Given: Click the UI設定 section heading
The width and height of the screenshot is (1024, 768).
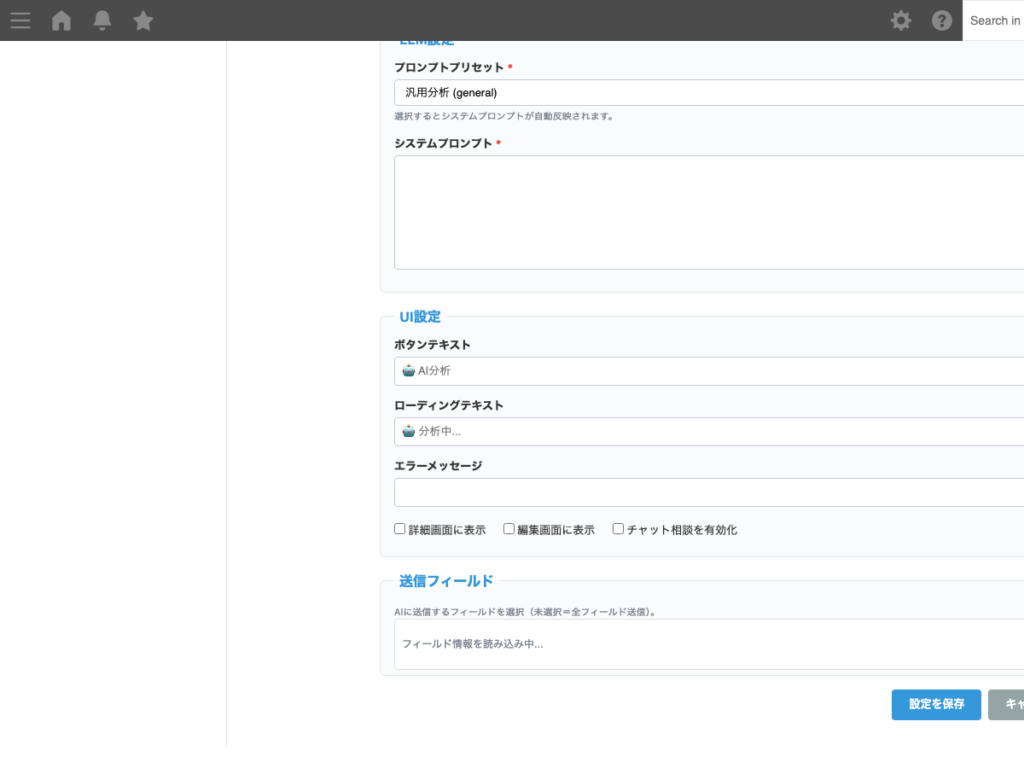Looking at the screenshot, I should (x=419, y=316).
